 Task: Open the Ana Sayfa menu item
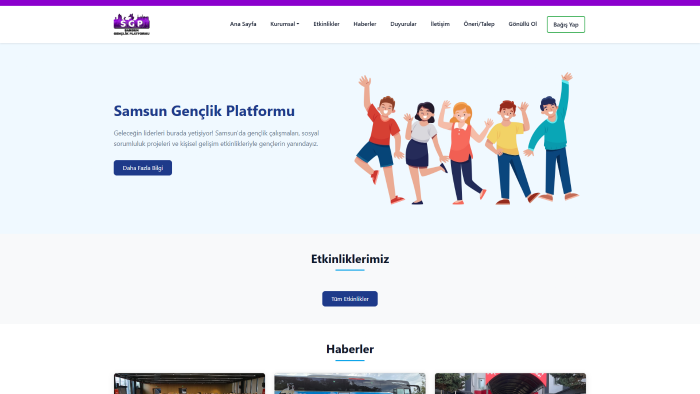pyautogui.click(x=243, y=24)
